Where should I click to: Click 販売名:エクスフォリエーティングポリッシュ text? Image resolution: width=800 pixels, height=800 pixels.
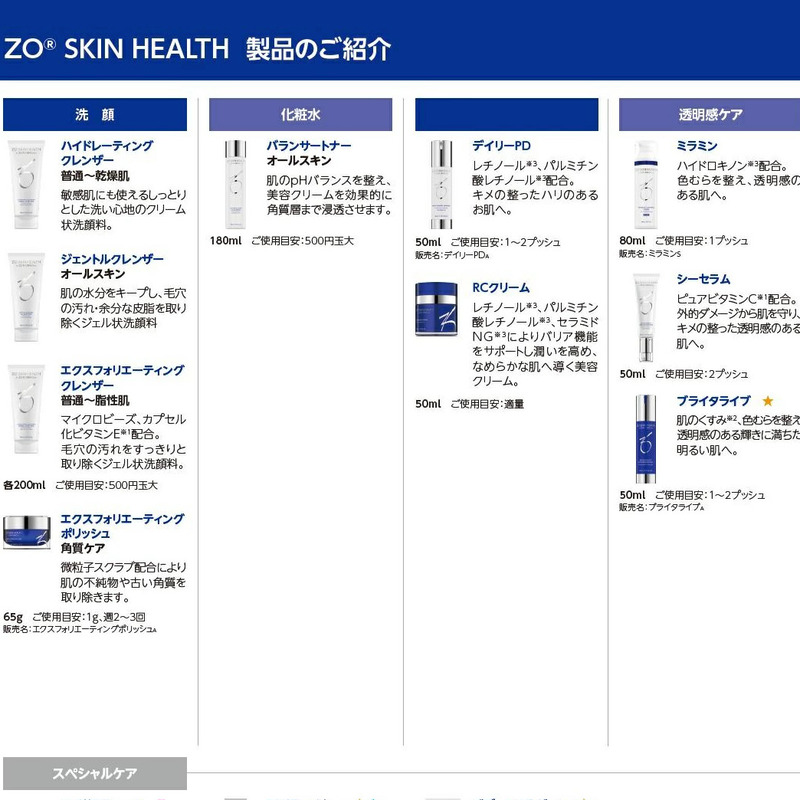point(80,630)
